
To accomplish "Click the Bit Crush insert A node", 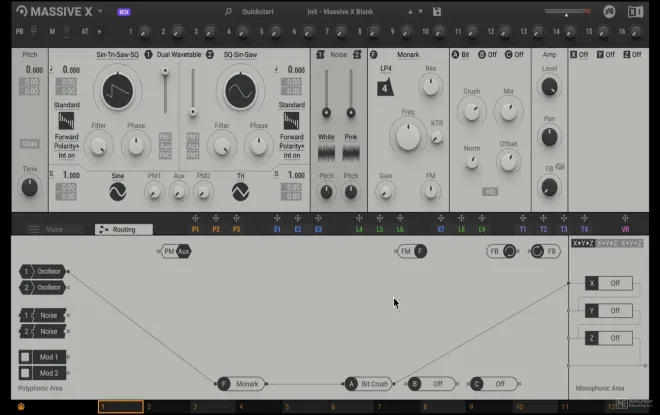I will 369,384.
